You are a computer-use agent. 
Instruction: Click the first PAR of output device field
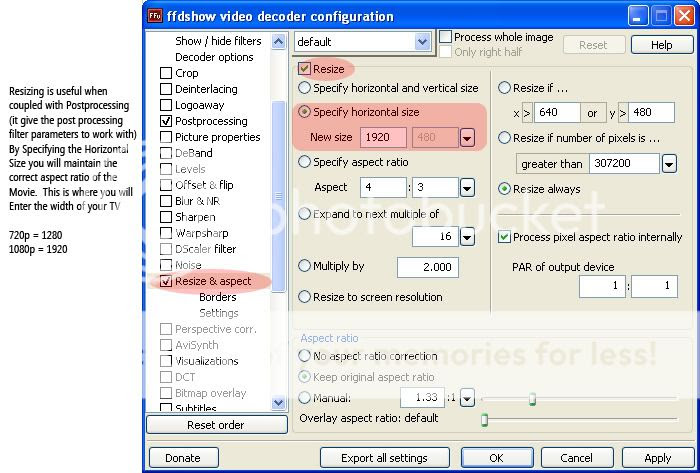pyautogui.click(x=602, y=286)
